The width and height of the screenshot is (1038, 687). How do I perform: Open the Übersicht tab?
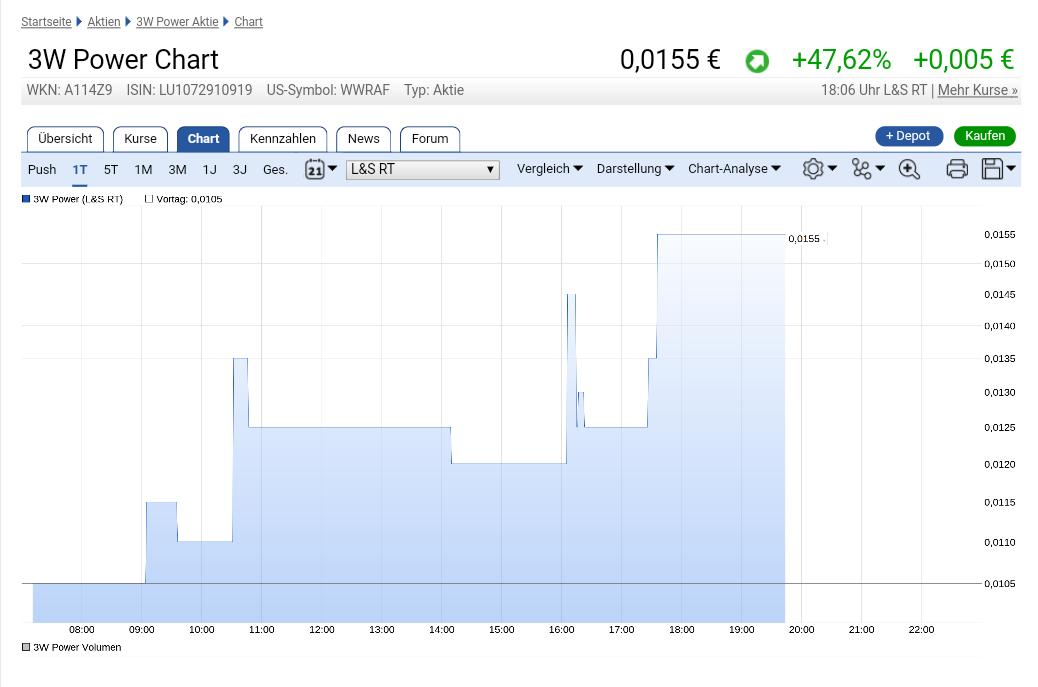(65, 139)
